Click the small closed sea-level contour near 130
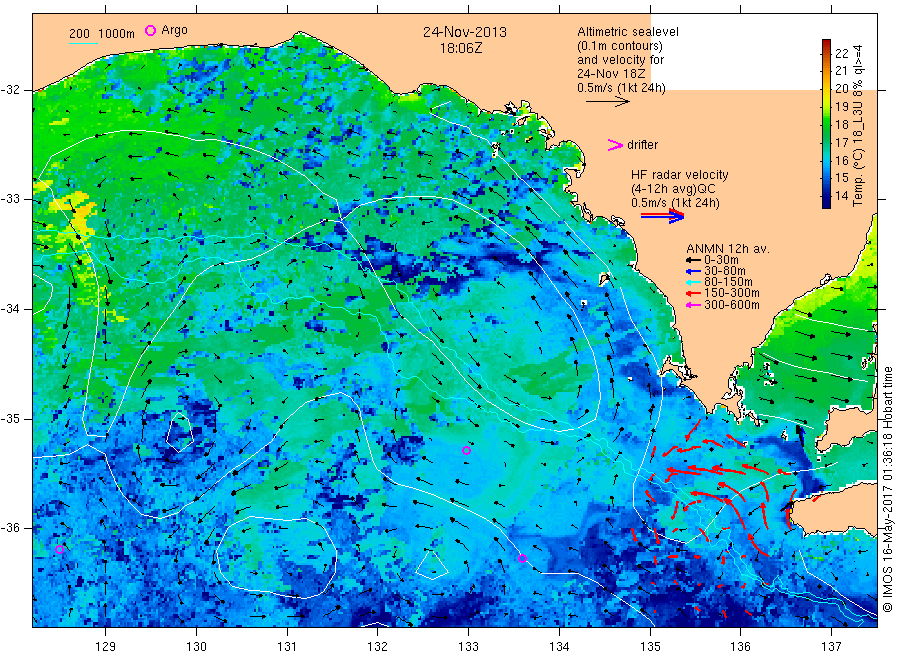 [180, 432]
